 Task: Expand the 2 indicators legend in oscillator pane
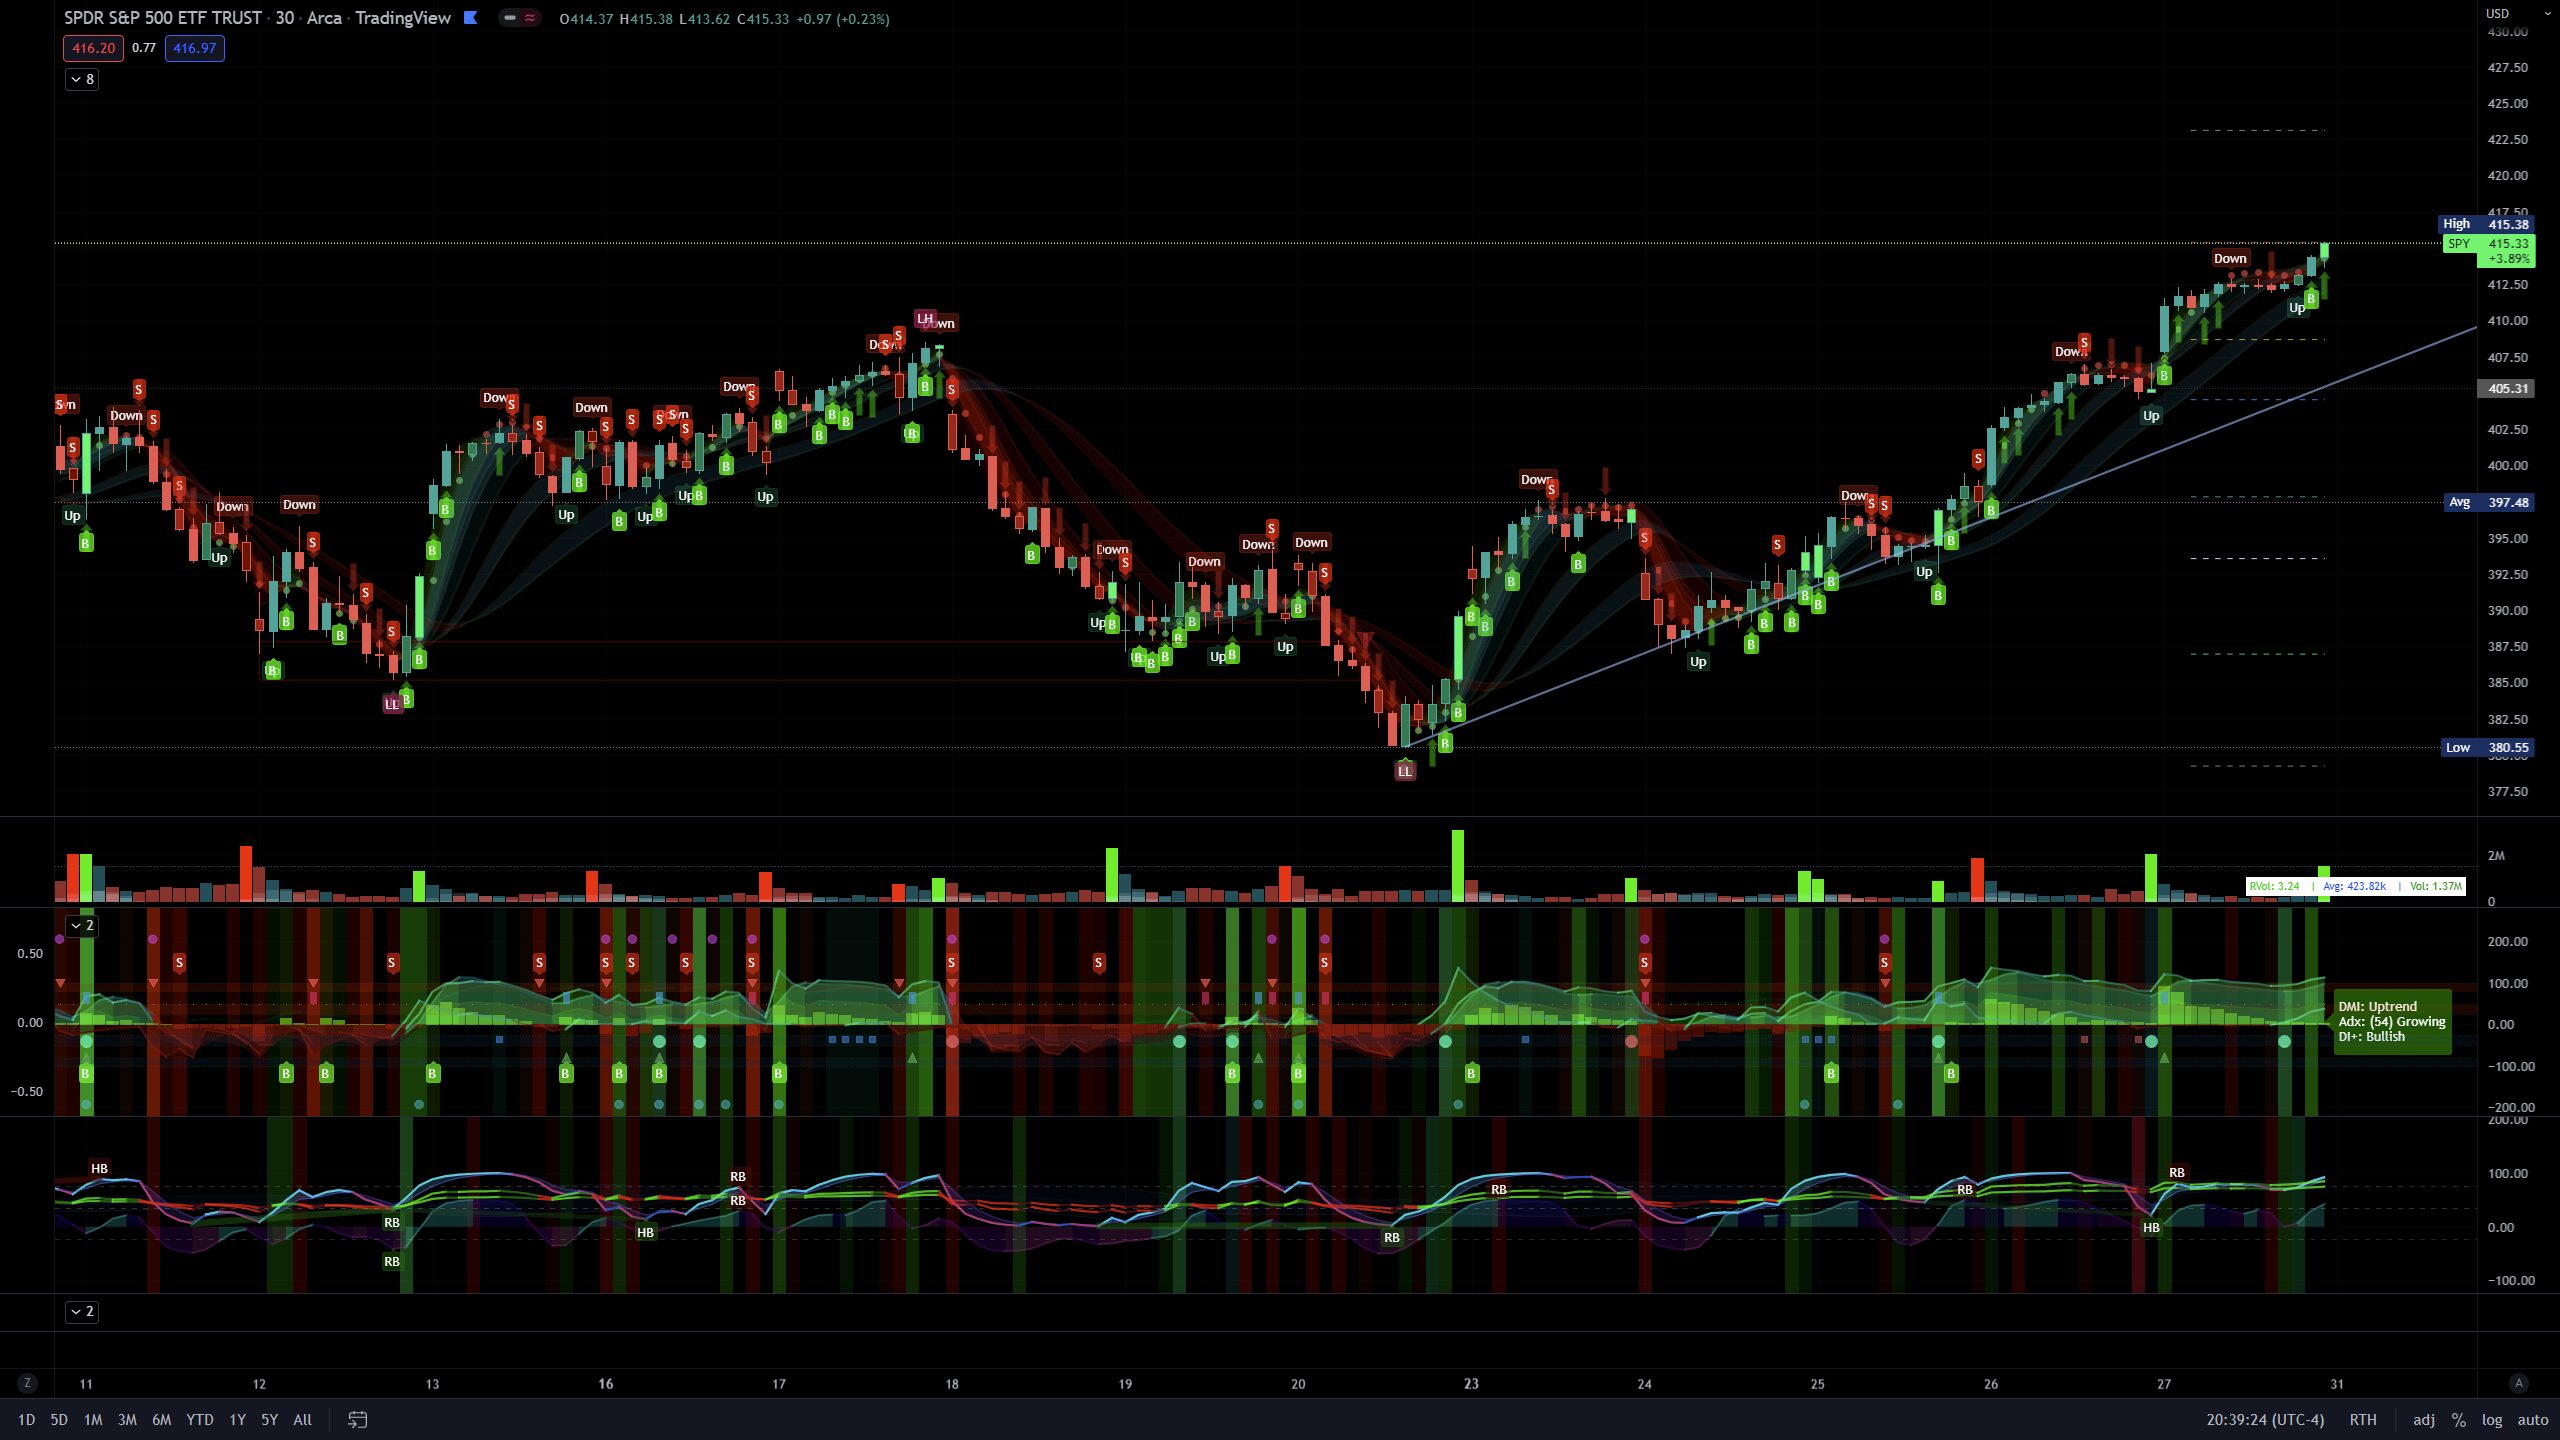(x=82, y=925)
